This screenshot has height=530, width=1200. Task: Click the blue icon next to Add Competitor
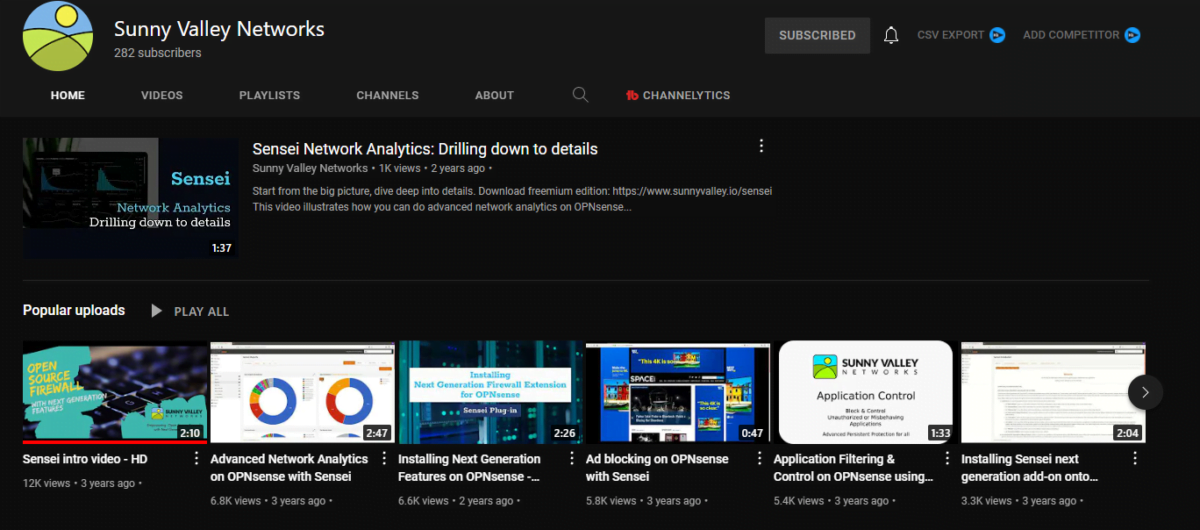pos(1132,35)
